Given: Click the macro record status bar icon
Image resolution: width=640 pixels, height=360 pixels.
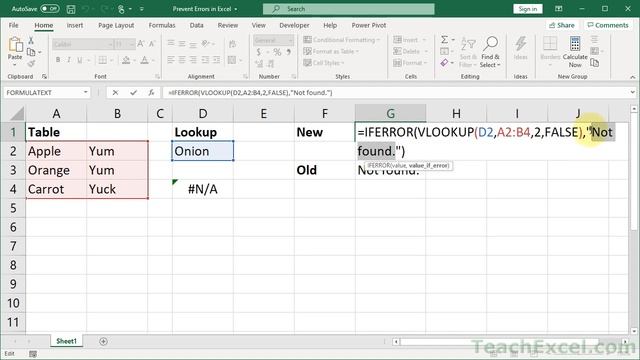Looking at the screenshot, I should click(33, 354).
